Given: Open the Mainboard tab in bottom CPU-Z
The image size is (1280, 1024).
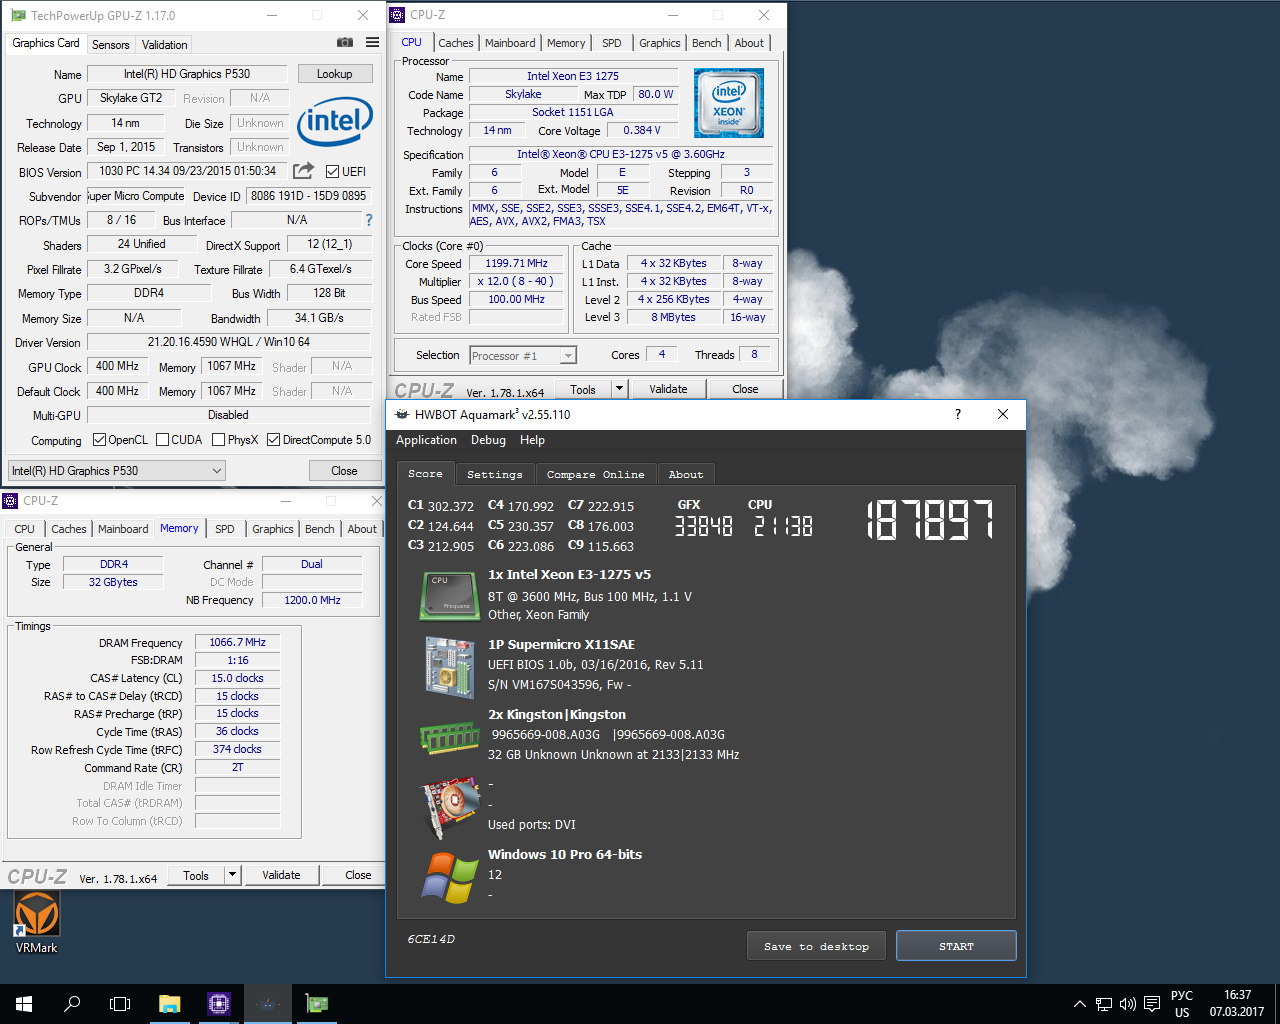Looking at the screenshot, I should point(123,529).
